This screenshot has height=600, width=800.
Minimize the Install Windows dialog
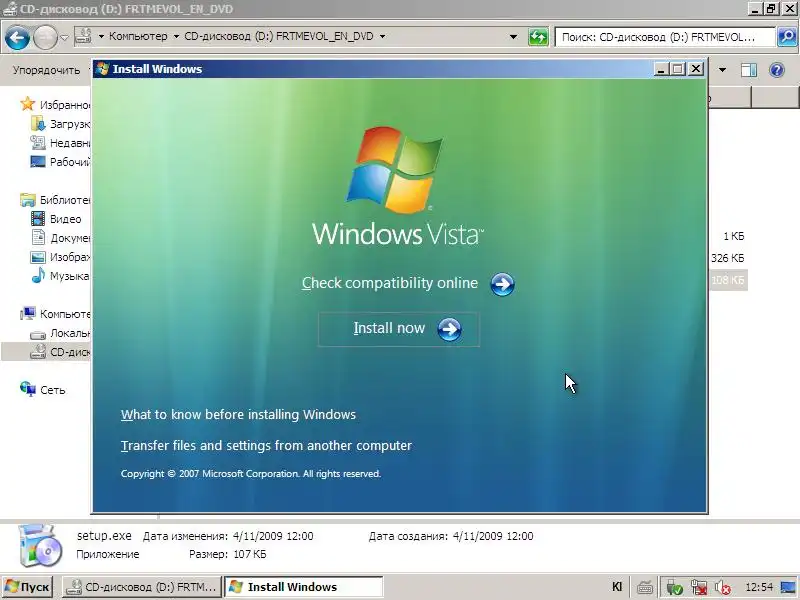(x=661, y=69)
